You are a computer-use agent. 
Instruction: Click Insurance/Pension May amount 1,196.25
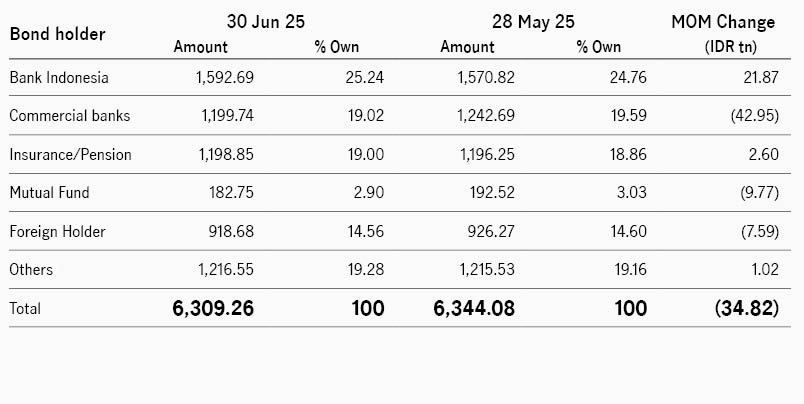tap(487, 154)
